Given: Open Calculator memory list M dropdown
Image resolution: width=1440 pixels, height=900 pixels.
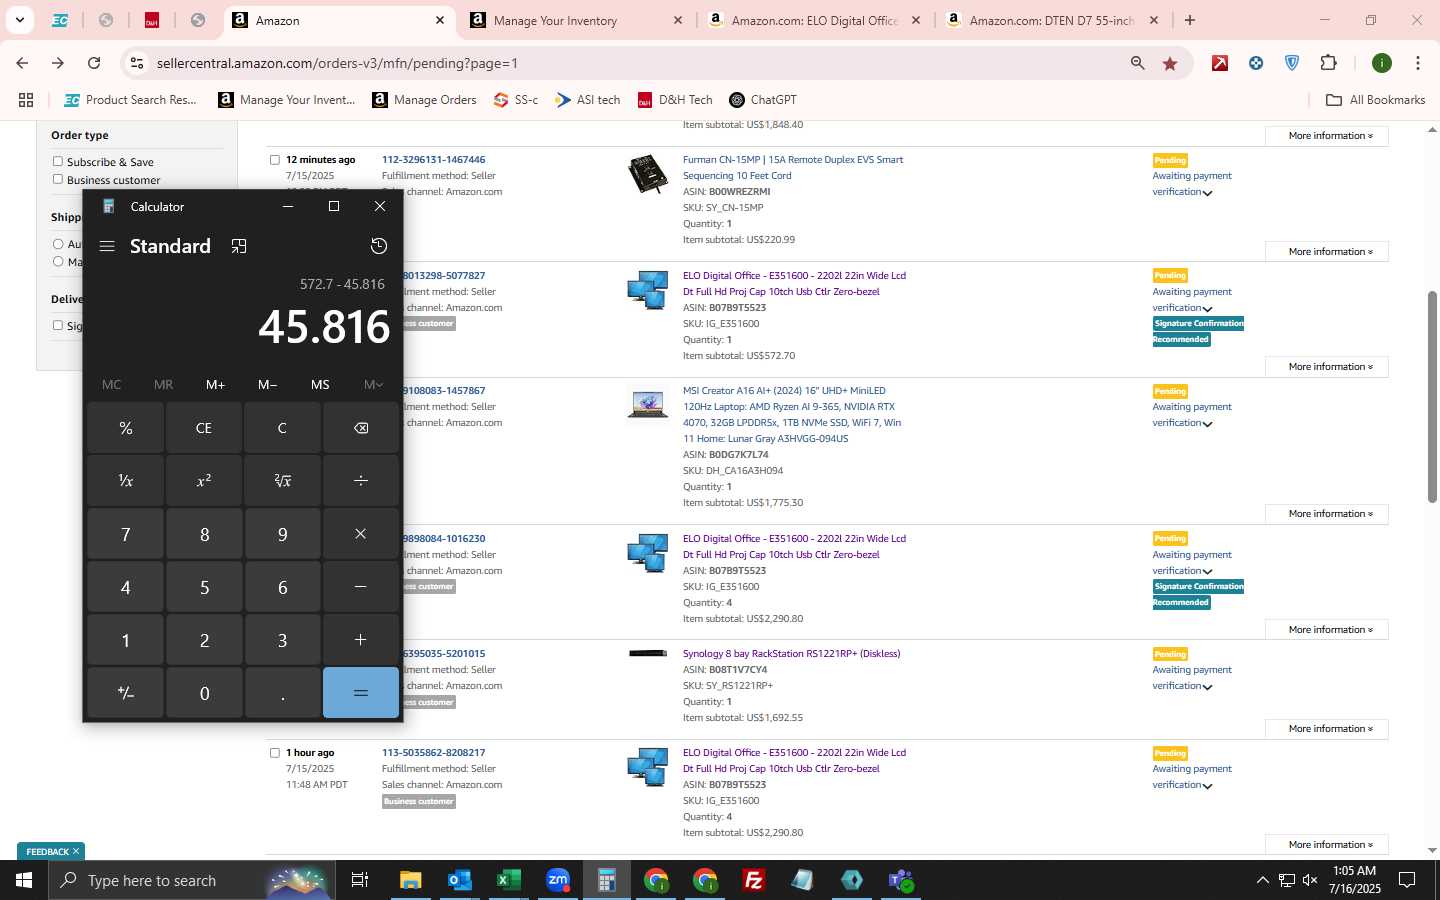Looking at the screenshot, I should 373,385.
